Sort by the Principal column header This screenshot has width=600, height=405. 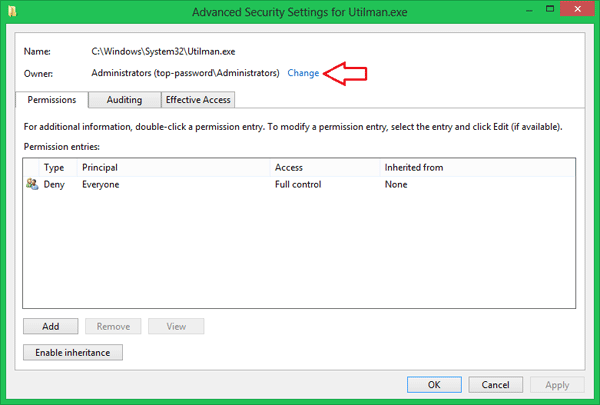point(174,167)
